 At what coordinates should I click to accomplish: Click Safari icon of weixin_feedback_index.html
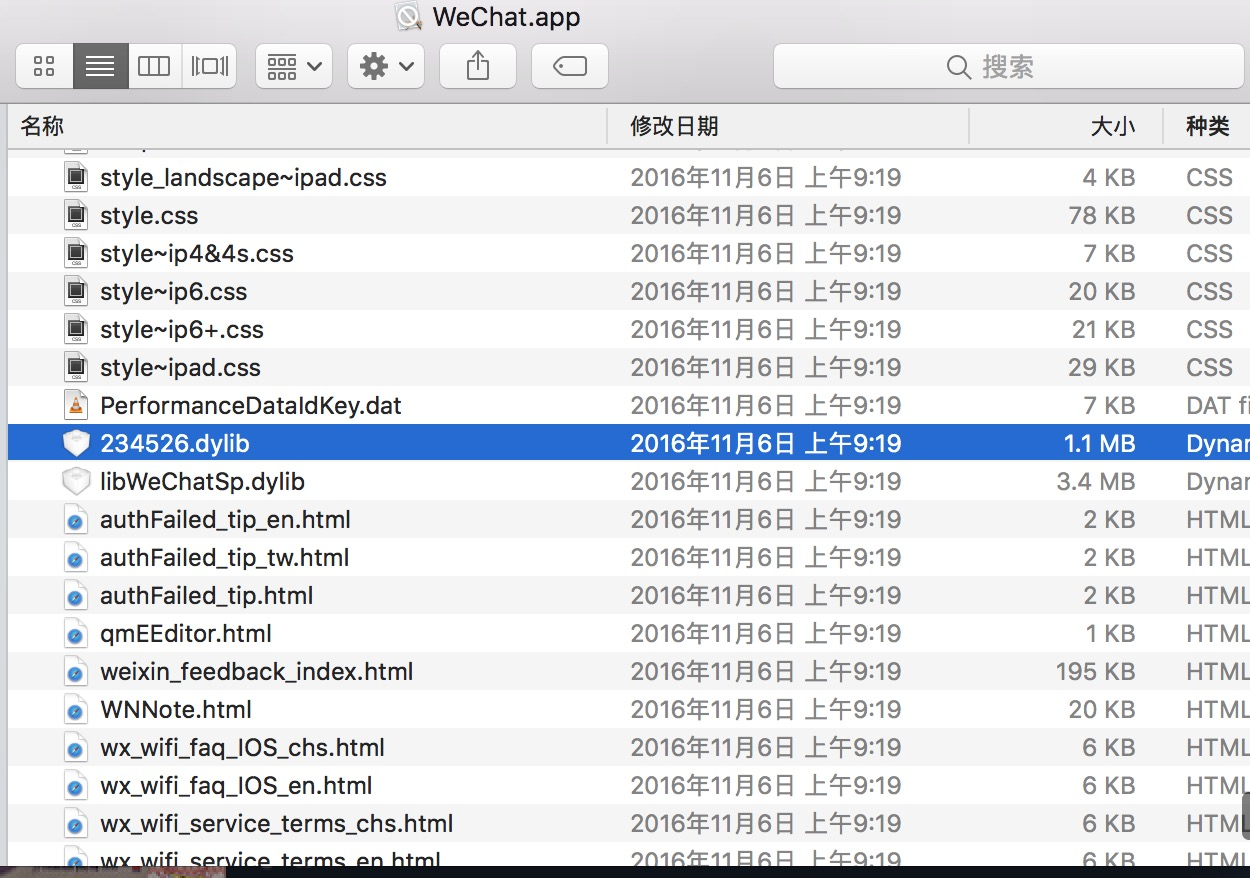click(75, 673)
